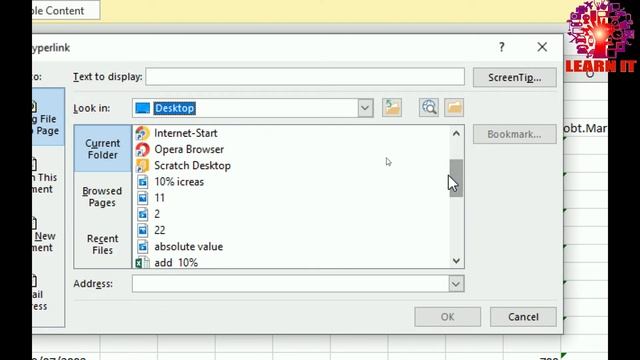Select the Scratch Desktop shortcut icon
This screenshot has width=640, height=360.
[142, 166]
